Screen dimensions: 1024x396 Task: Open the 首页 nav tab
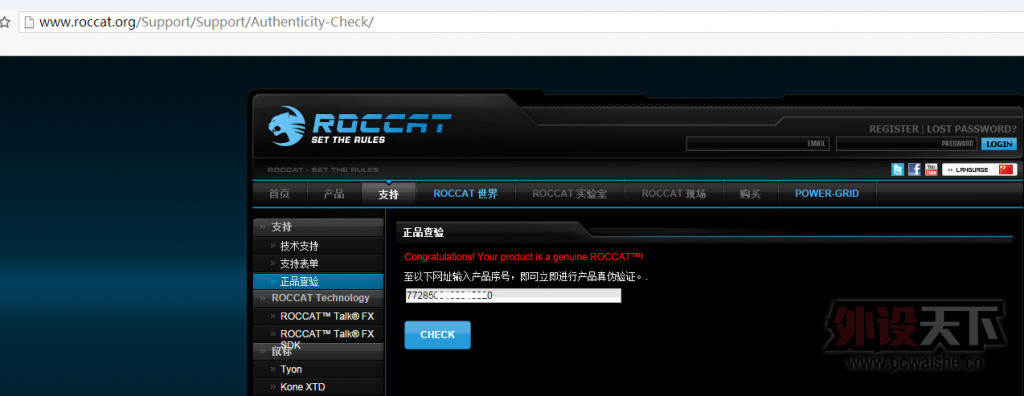(x=279, y=194)
